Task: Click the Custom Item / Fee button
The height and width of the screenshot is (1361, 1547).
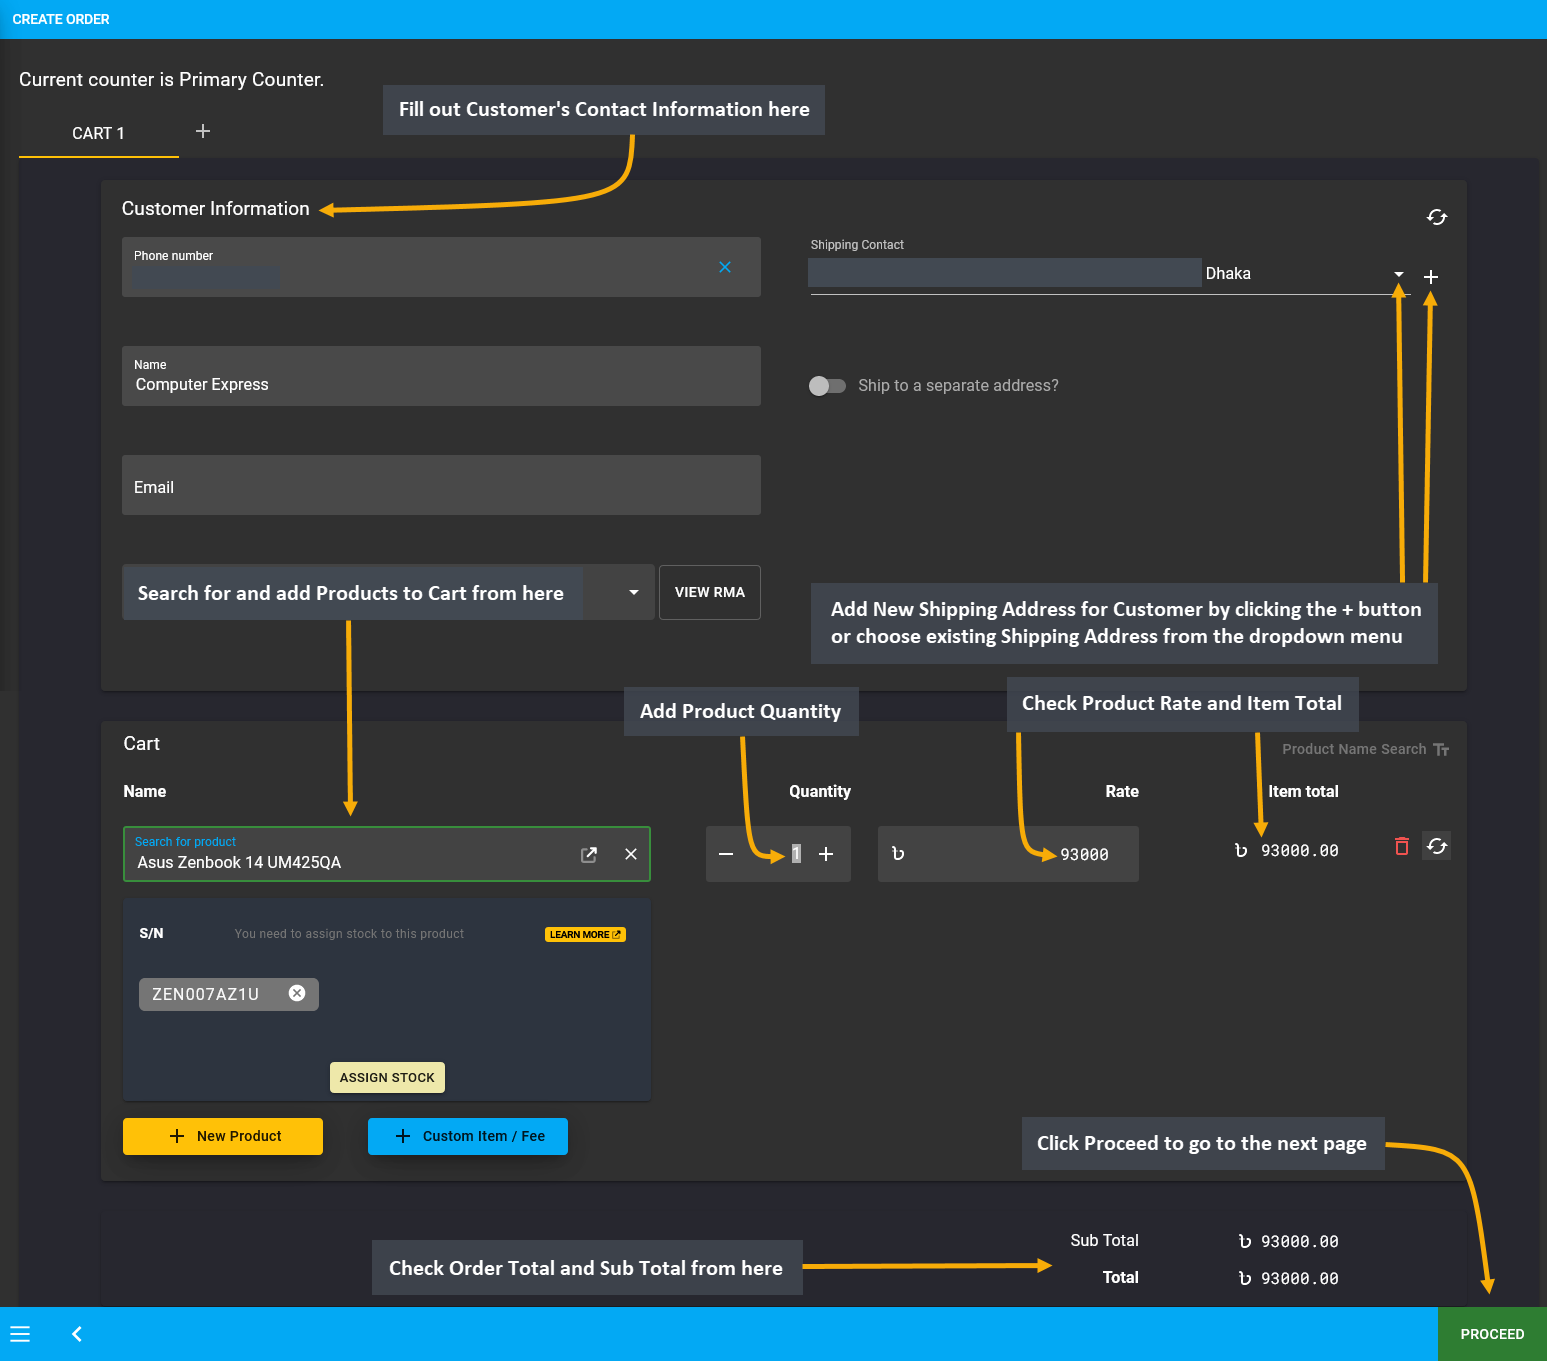Action: pos(468,1136)
